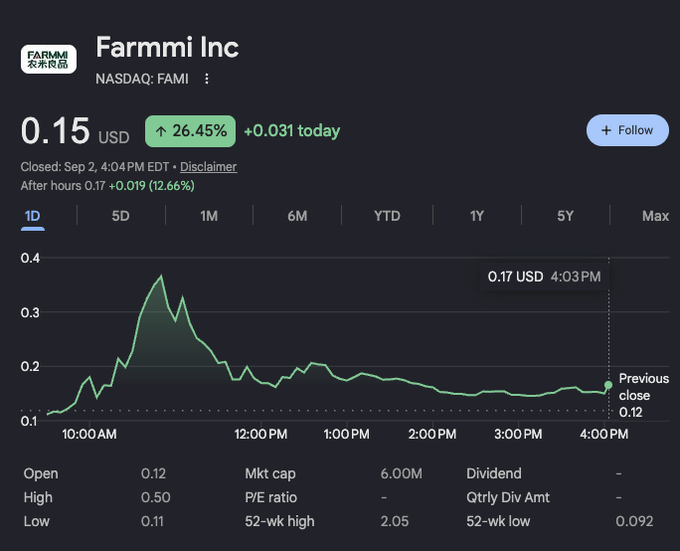Image resolution: width=680 pixels, height=551 pixels.
Task: Click the 12:00 PM axis label
Action: 261,434
